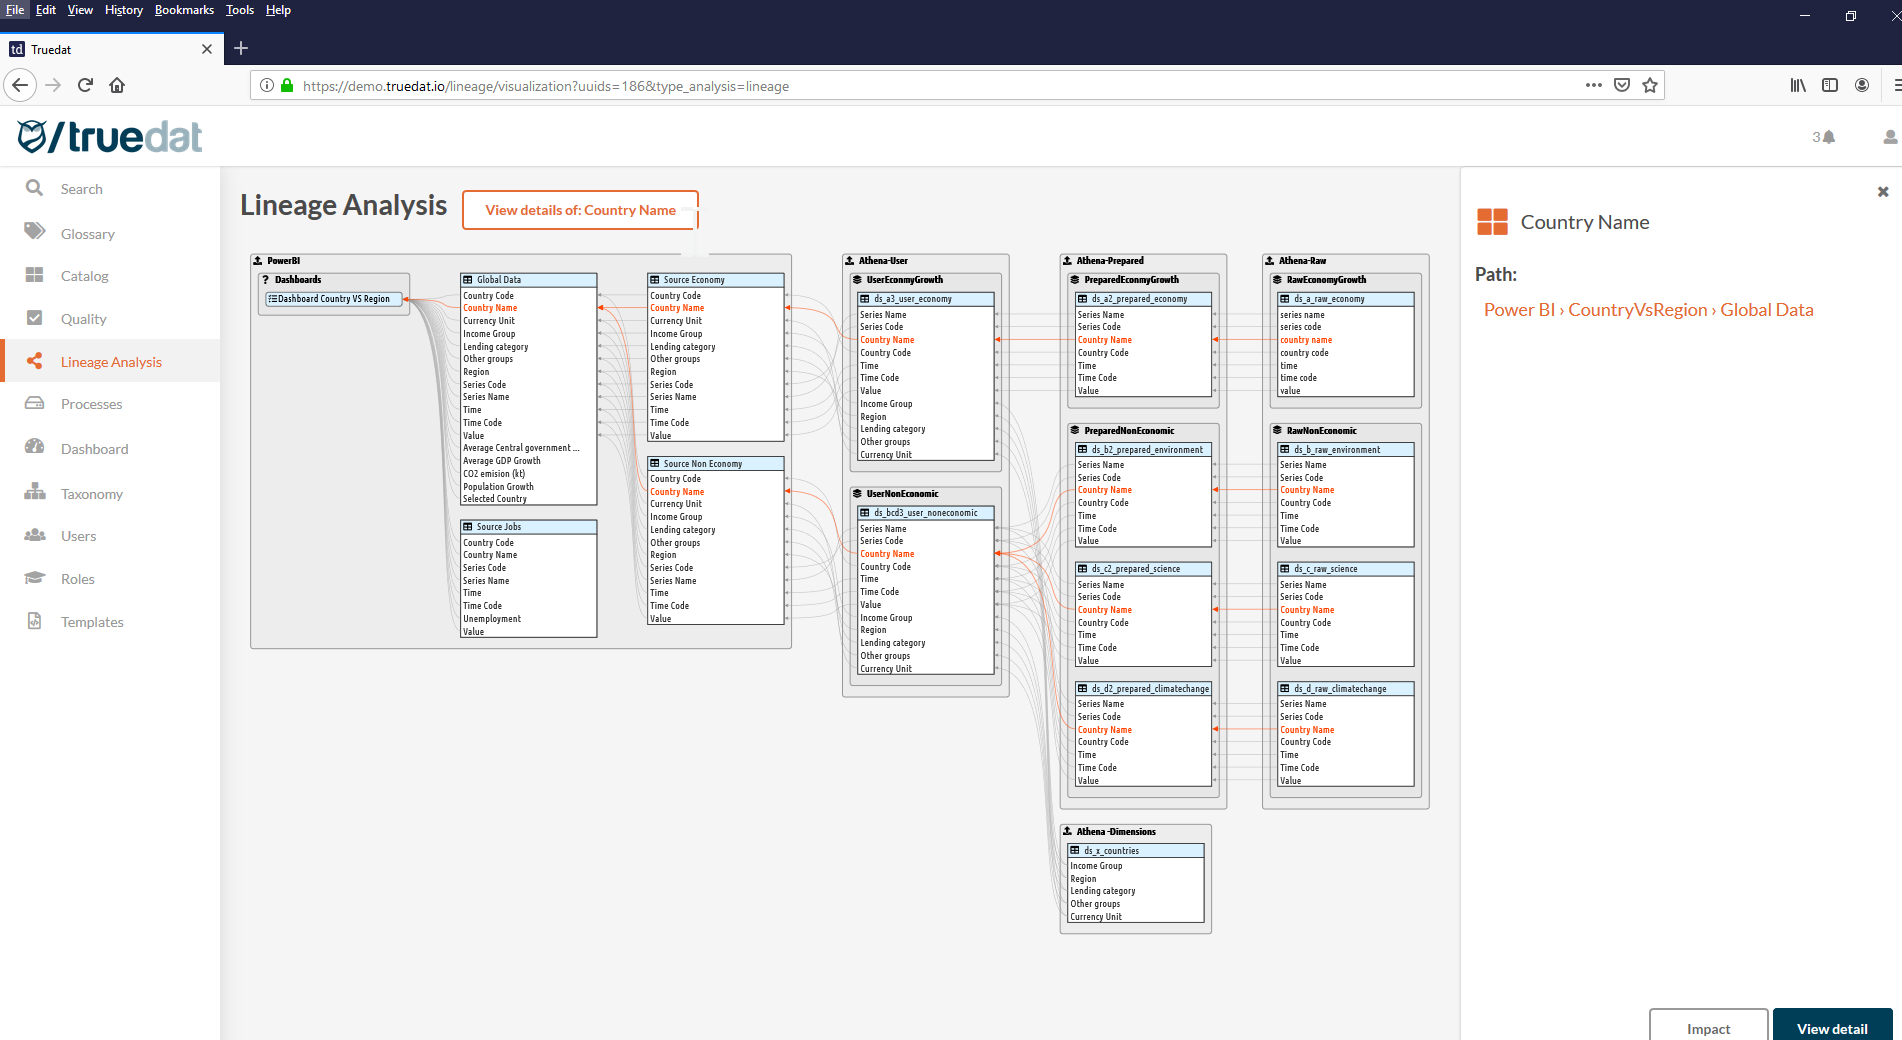Close the Truedat browser tab
The height and width of the screenshot is (1040, 1902).
(x=207, y=49)
